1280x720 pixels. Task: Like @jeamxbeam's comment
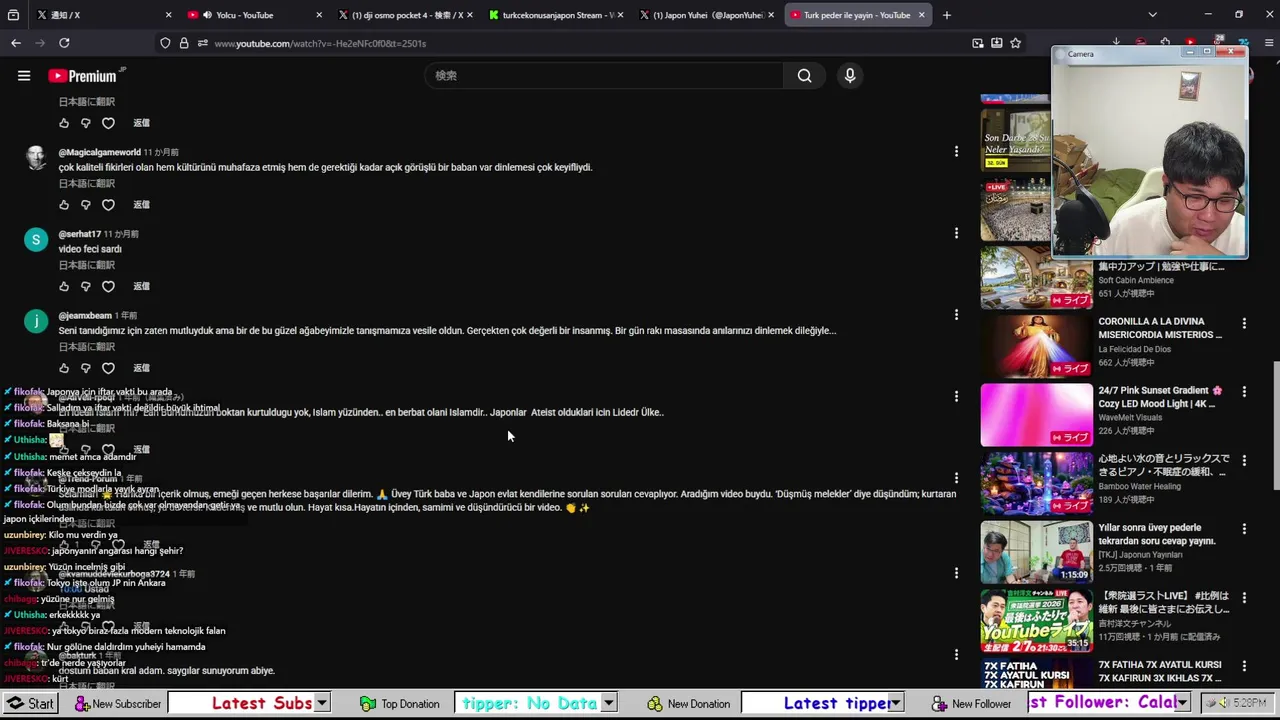click(x=64, y=368)
